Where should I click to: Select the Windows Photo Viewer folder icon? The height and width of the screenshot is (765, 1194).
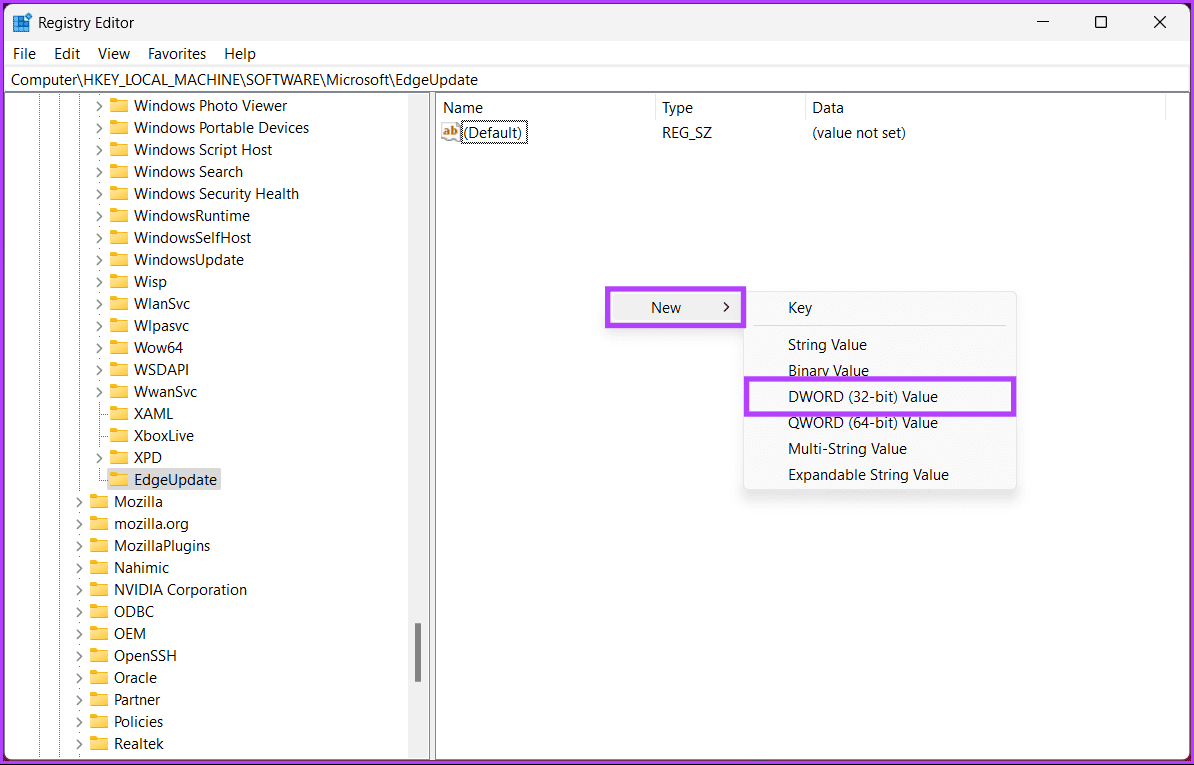coord(119,106)
